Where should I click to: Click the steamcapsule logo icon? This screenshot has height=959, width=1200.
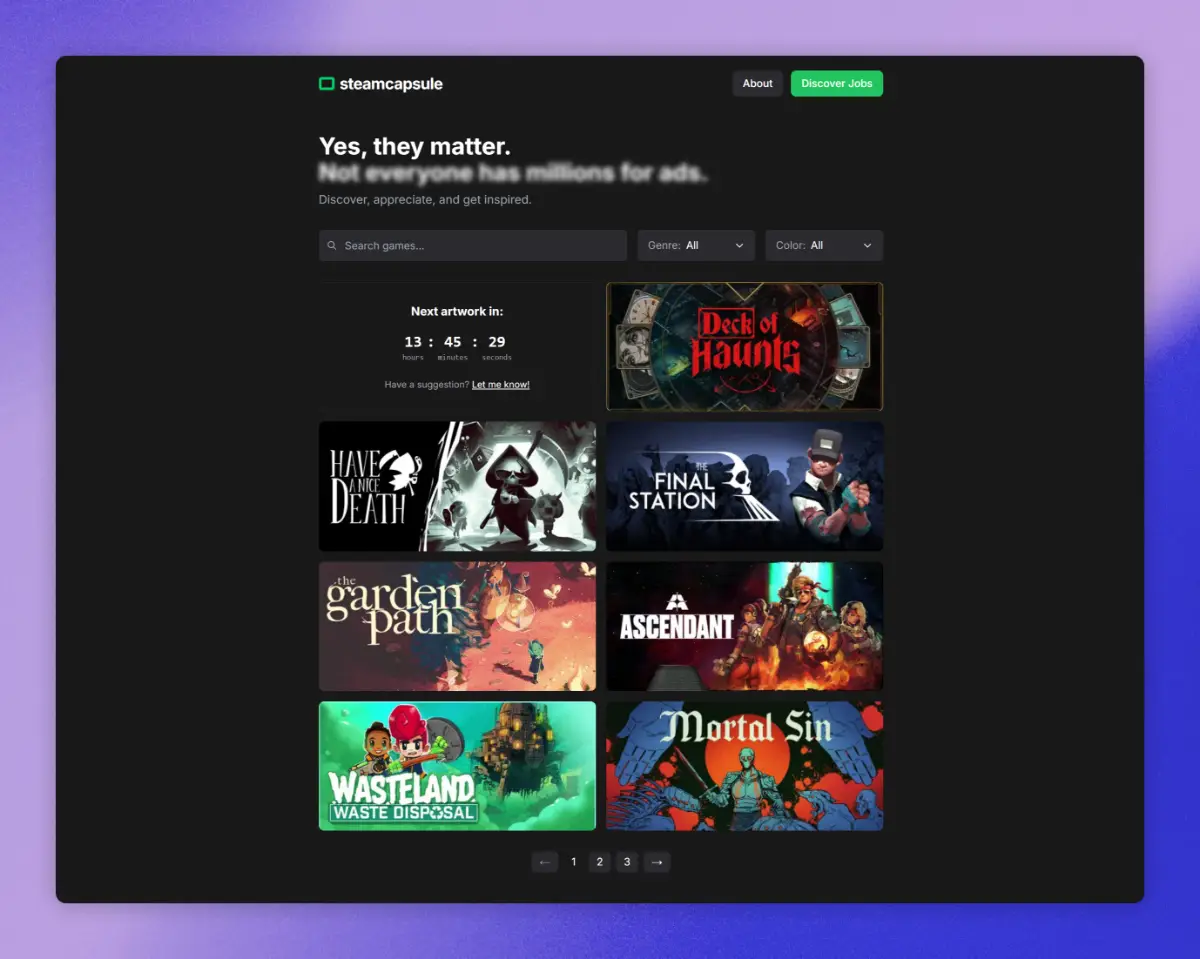pyautogui.click(x=326, y=84)
